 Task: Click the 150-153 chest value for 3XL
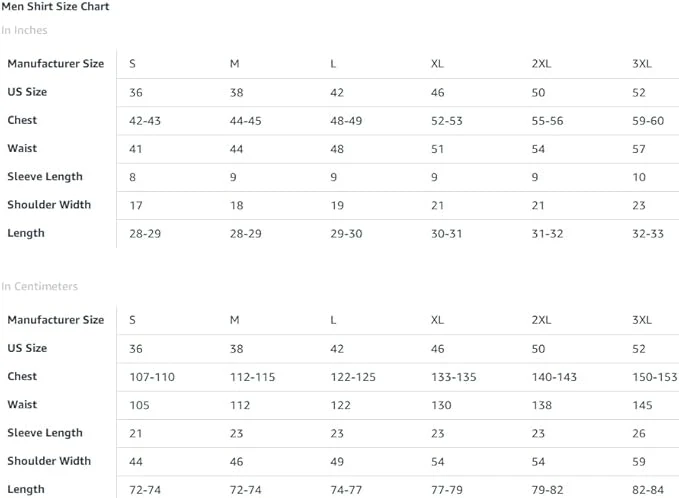(654, 377)
